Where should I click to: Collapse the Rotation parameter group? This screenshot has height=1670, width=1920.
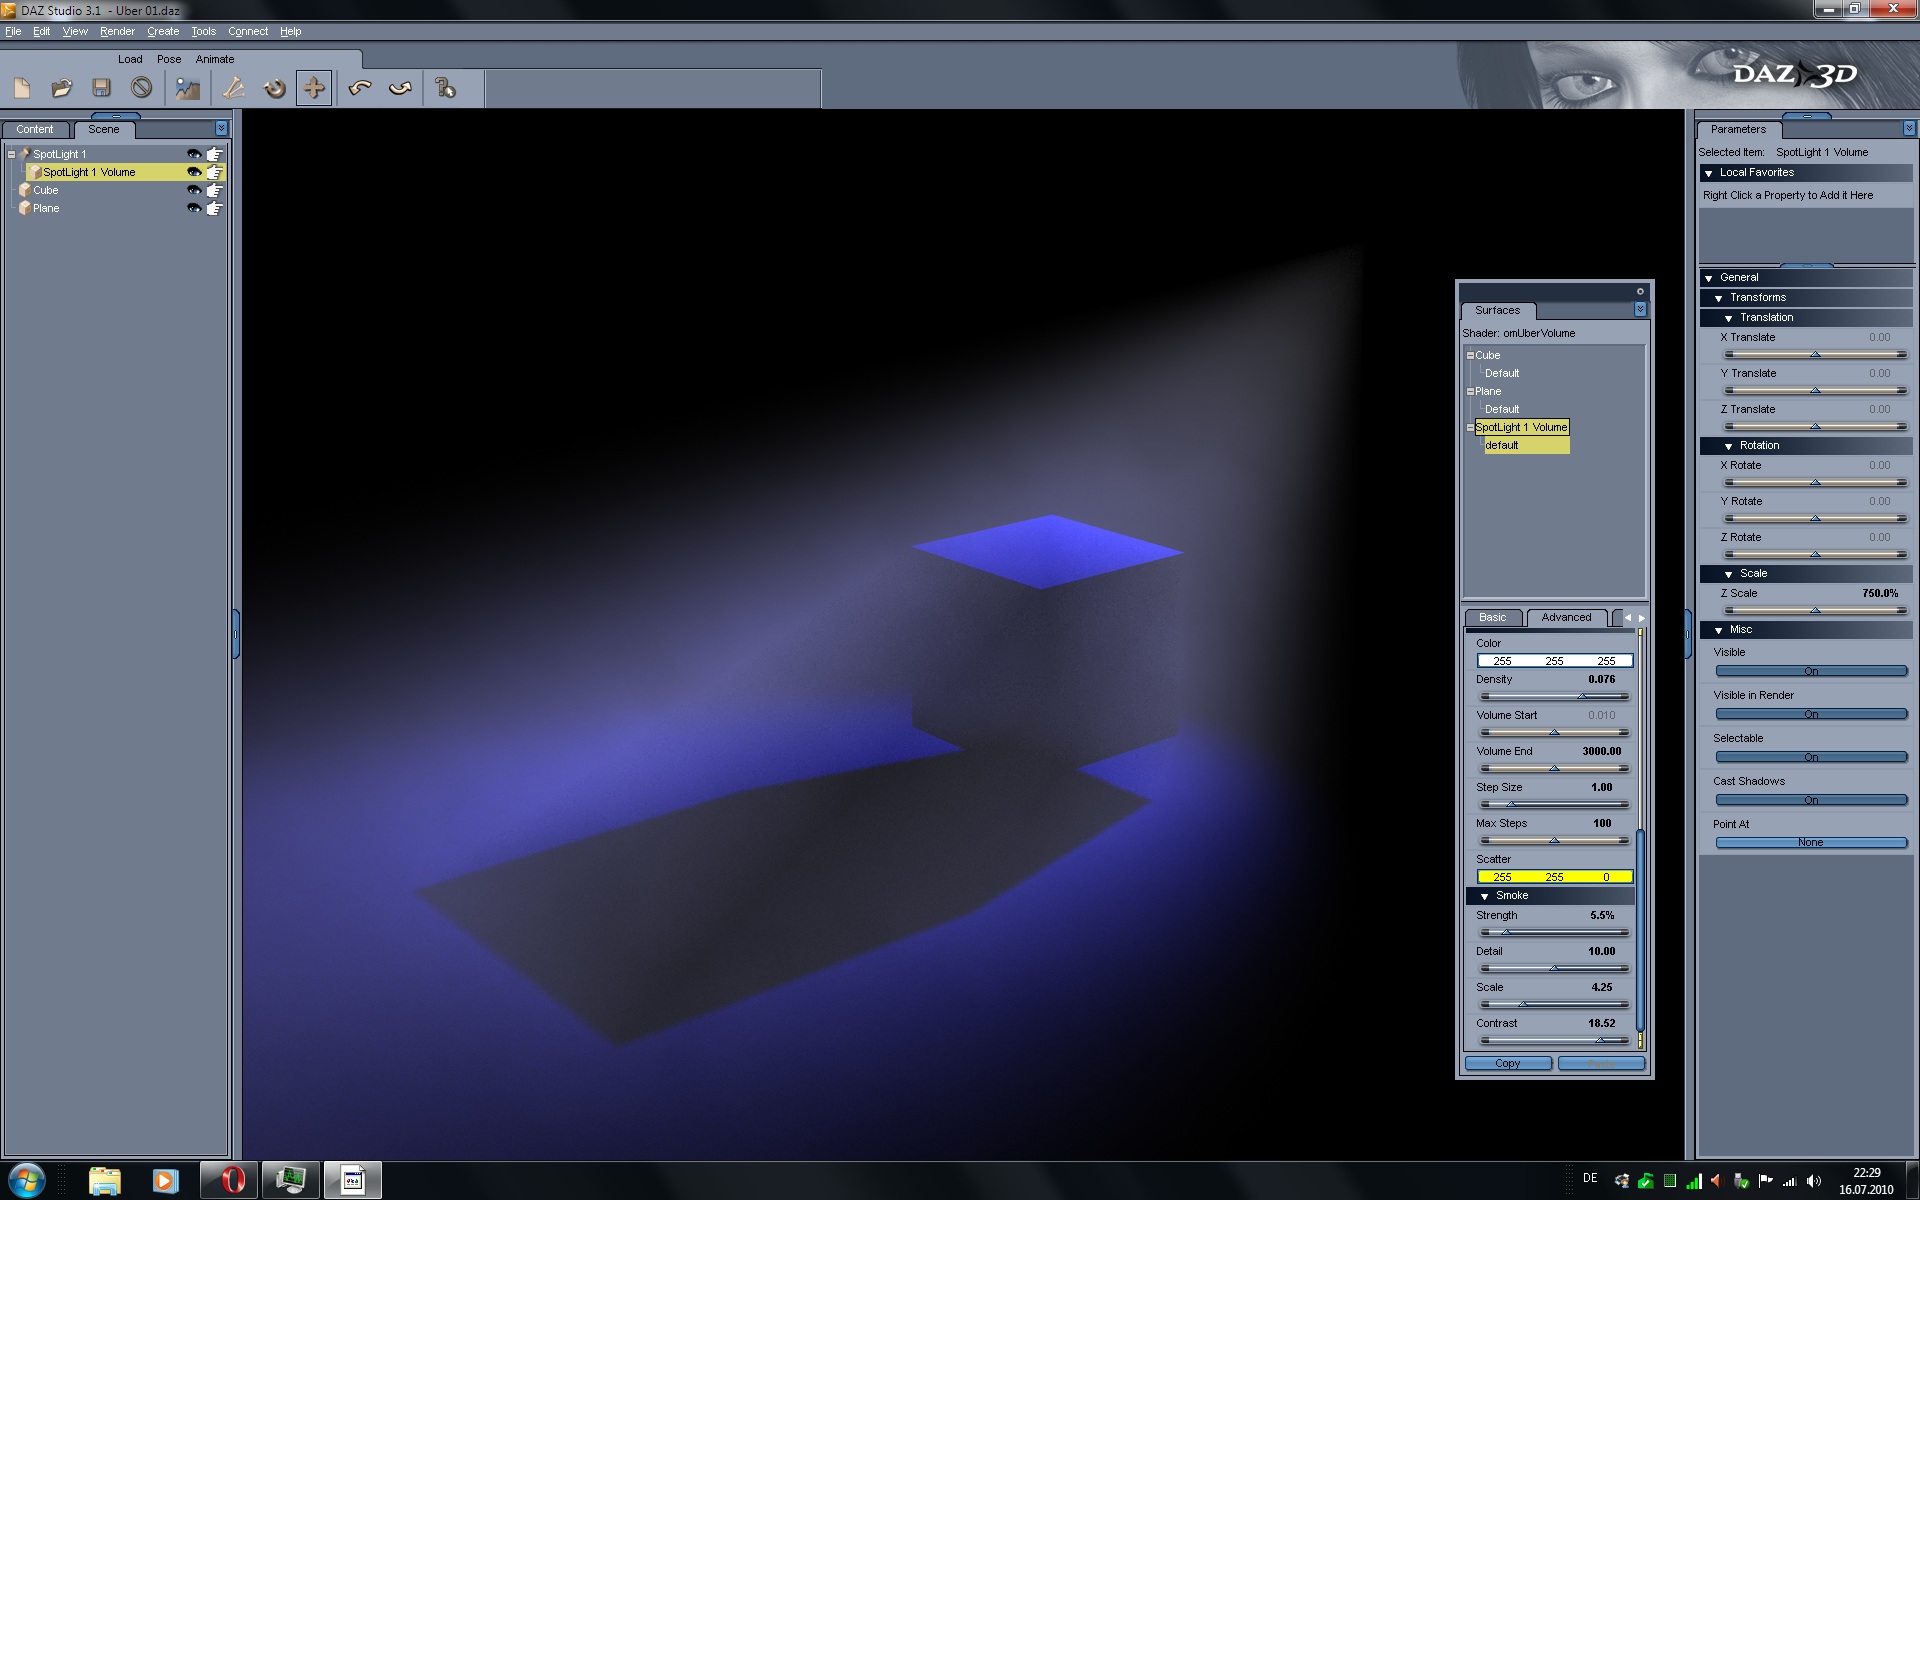[1728, 446]
